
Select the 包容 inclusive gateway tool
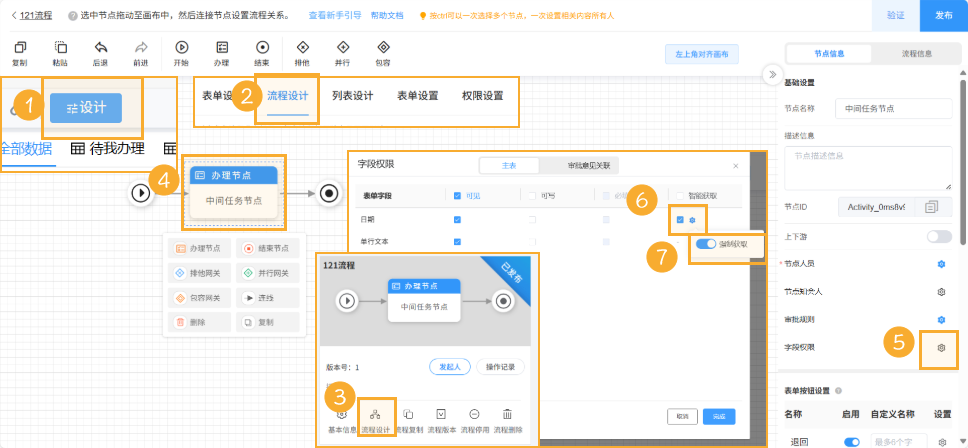click(x=383, y=48)
